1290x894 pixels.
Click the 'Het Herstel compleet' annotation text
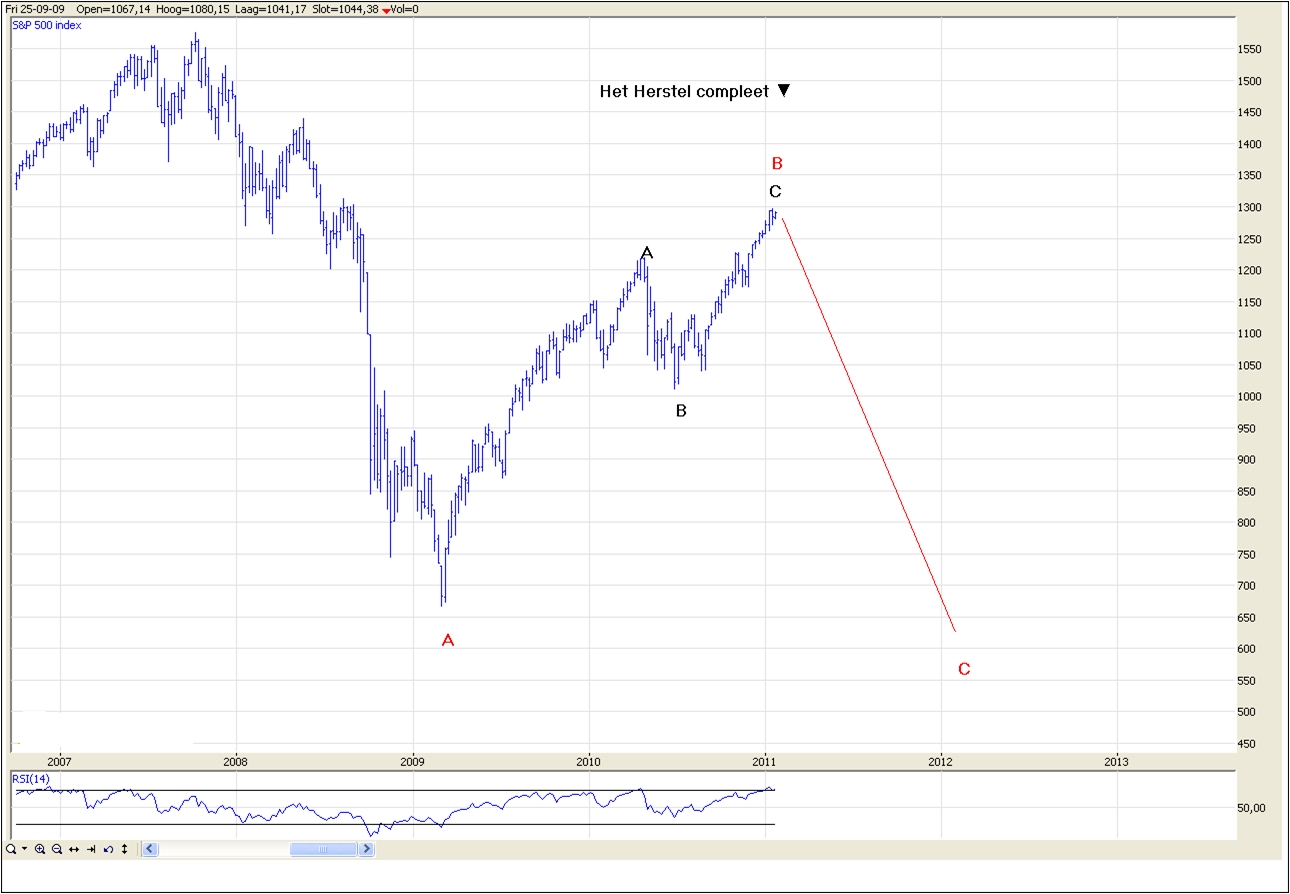(x=684, y=92)
